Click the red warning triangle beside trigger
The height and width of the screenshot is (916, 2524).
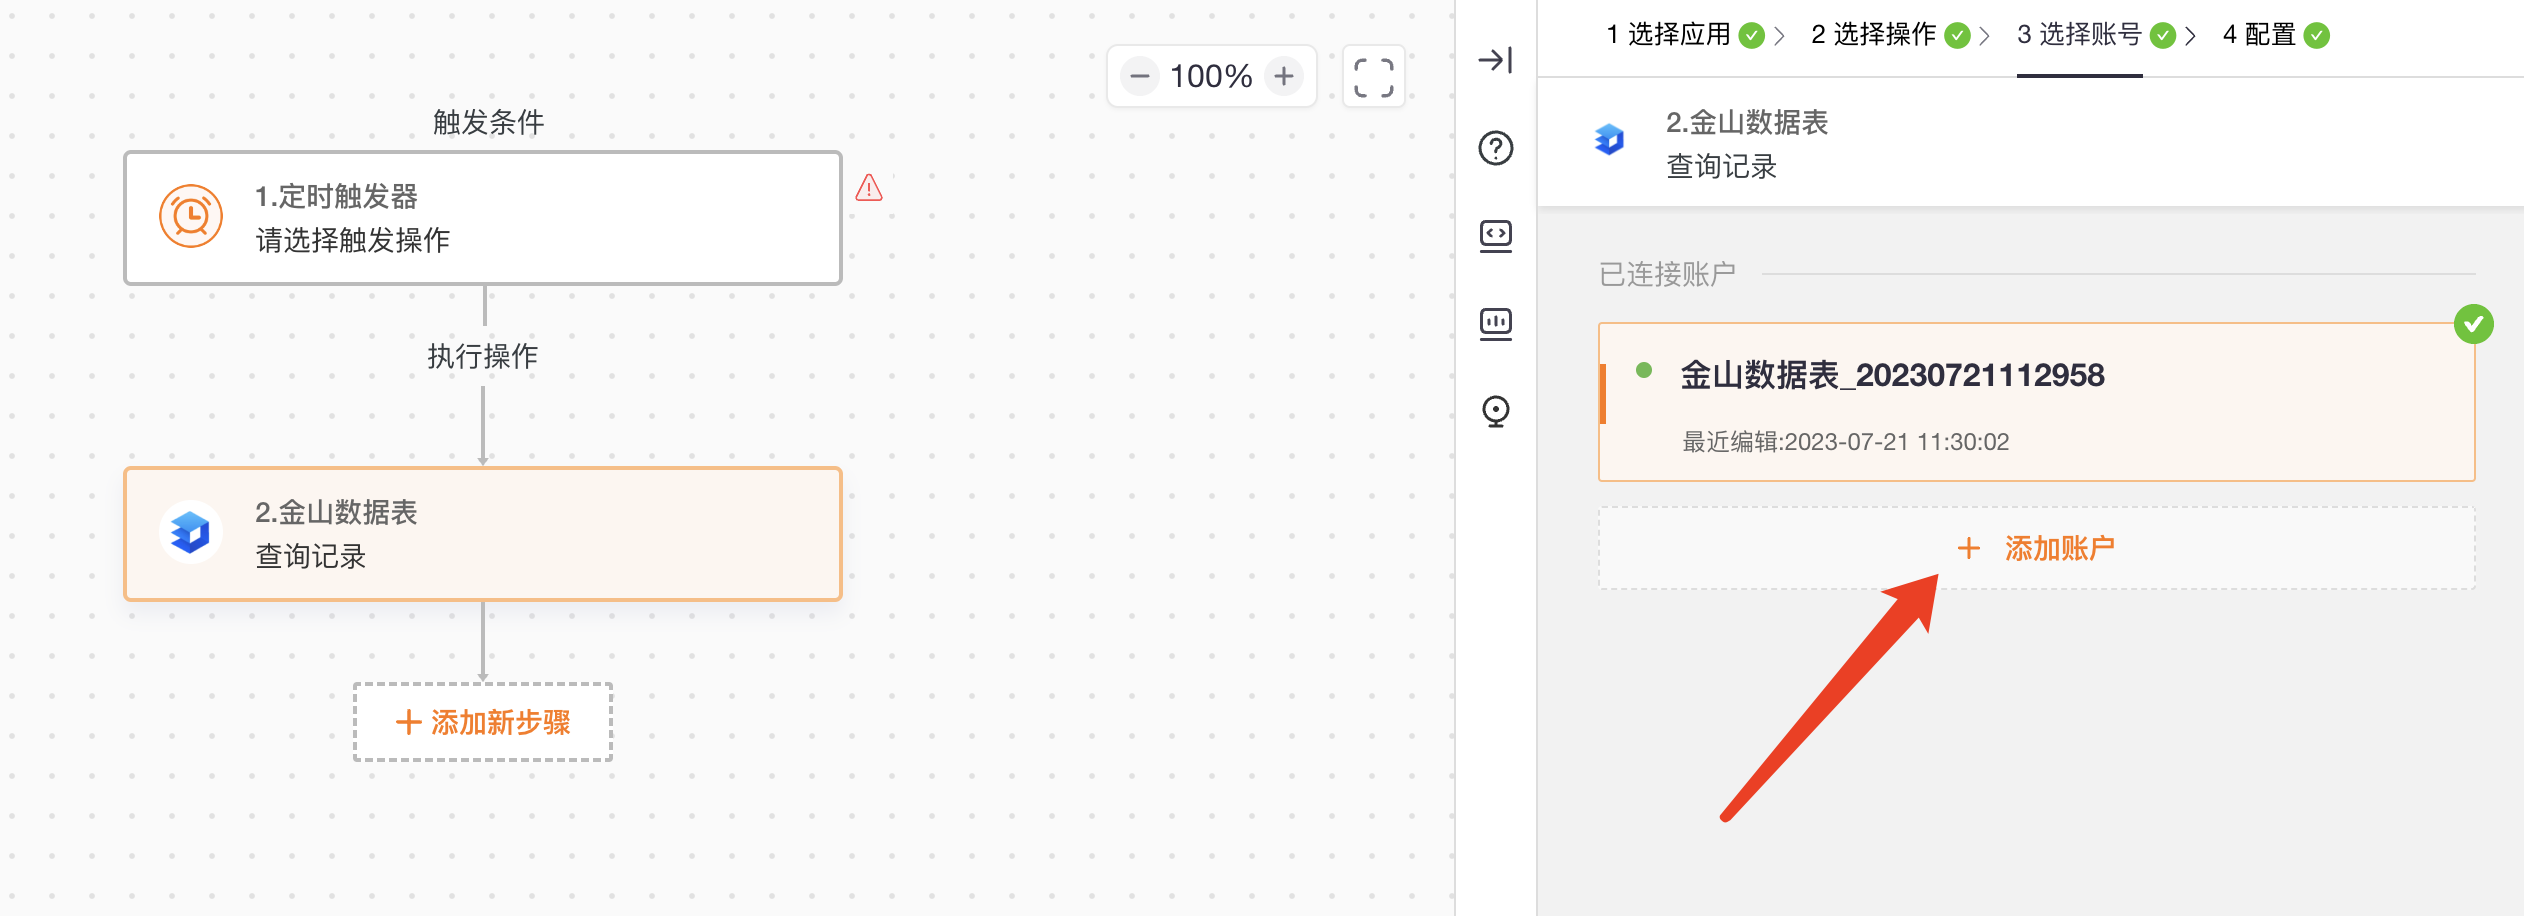click(x=869, y=188)
